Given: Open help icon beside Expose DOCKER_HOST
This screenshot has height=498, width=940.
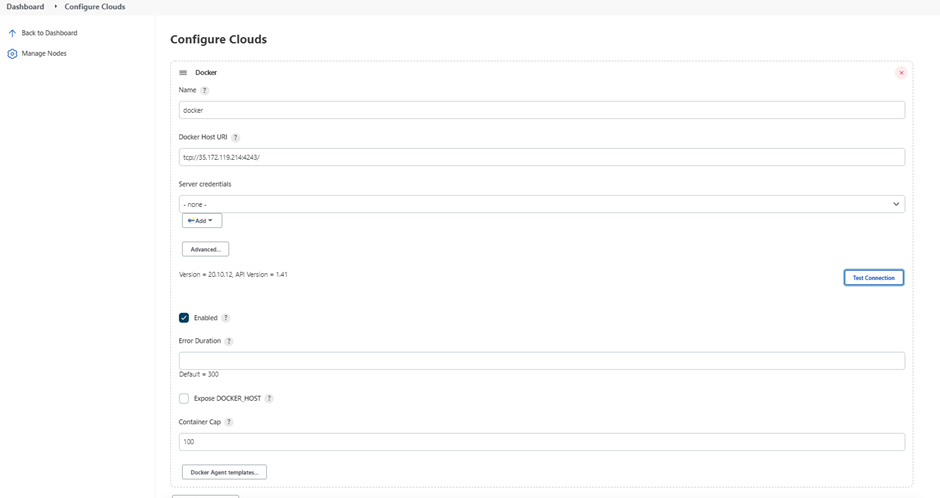Looking at the screenshot, I should (x=269, y=399).
